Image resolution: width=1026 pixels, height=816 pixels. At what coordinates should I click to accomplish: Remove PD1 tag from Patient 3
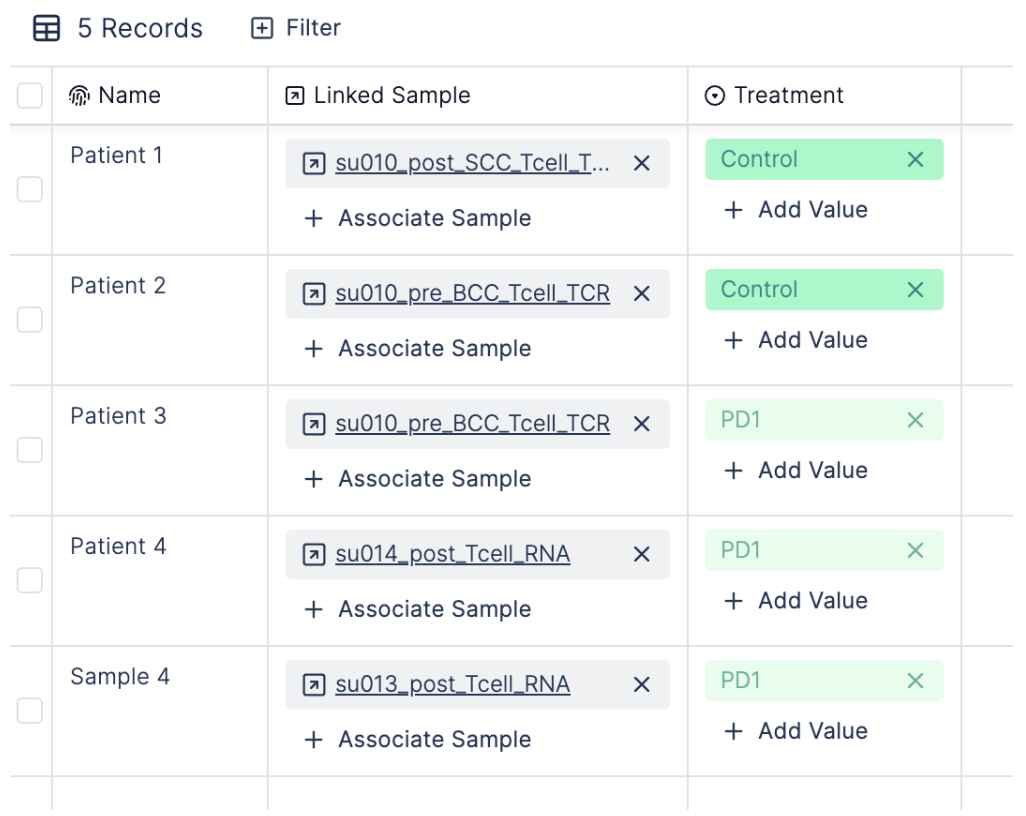point(915,419)
